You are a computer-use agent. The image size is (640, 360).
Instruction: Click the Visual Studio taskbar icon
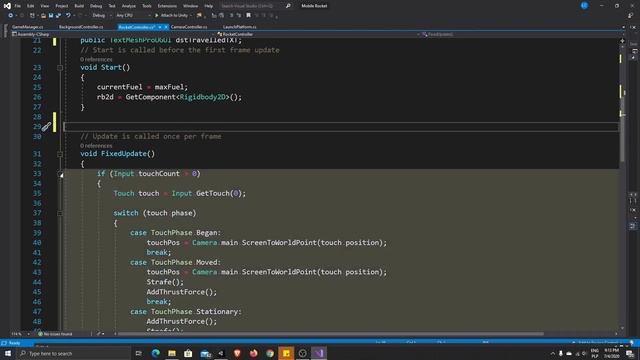click(x=319, y=353)
